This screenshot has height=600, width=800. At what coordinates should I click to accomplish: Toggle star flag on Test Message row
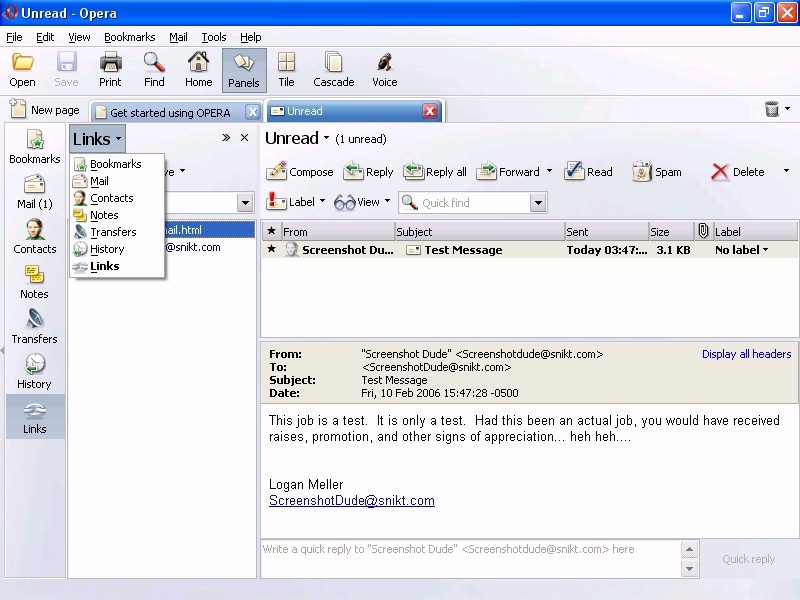(271, 250)
